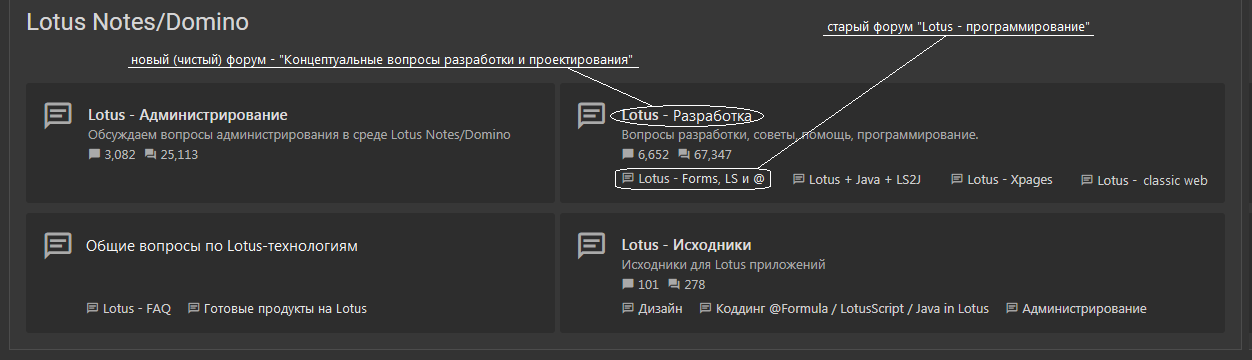The width and height of the screenshot is (1252, 360).
Task: Open Общие вопросы по Lotus-технологиям forum
Action: click(x=222, y=245)
